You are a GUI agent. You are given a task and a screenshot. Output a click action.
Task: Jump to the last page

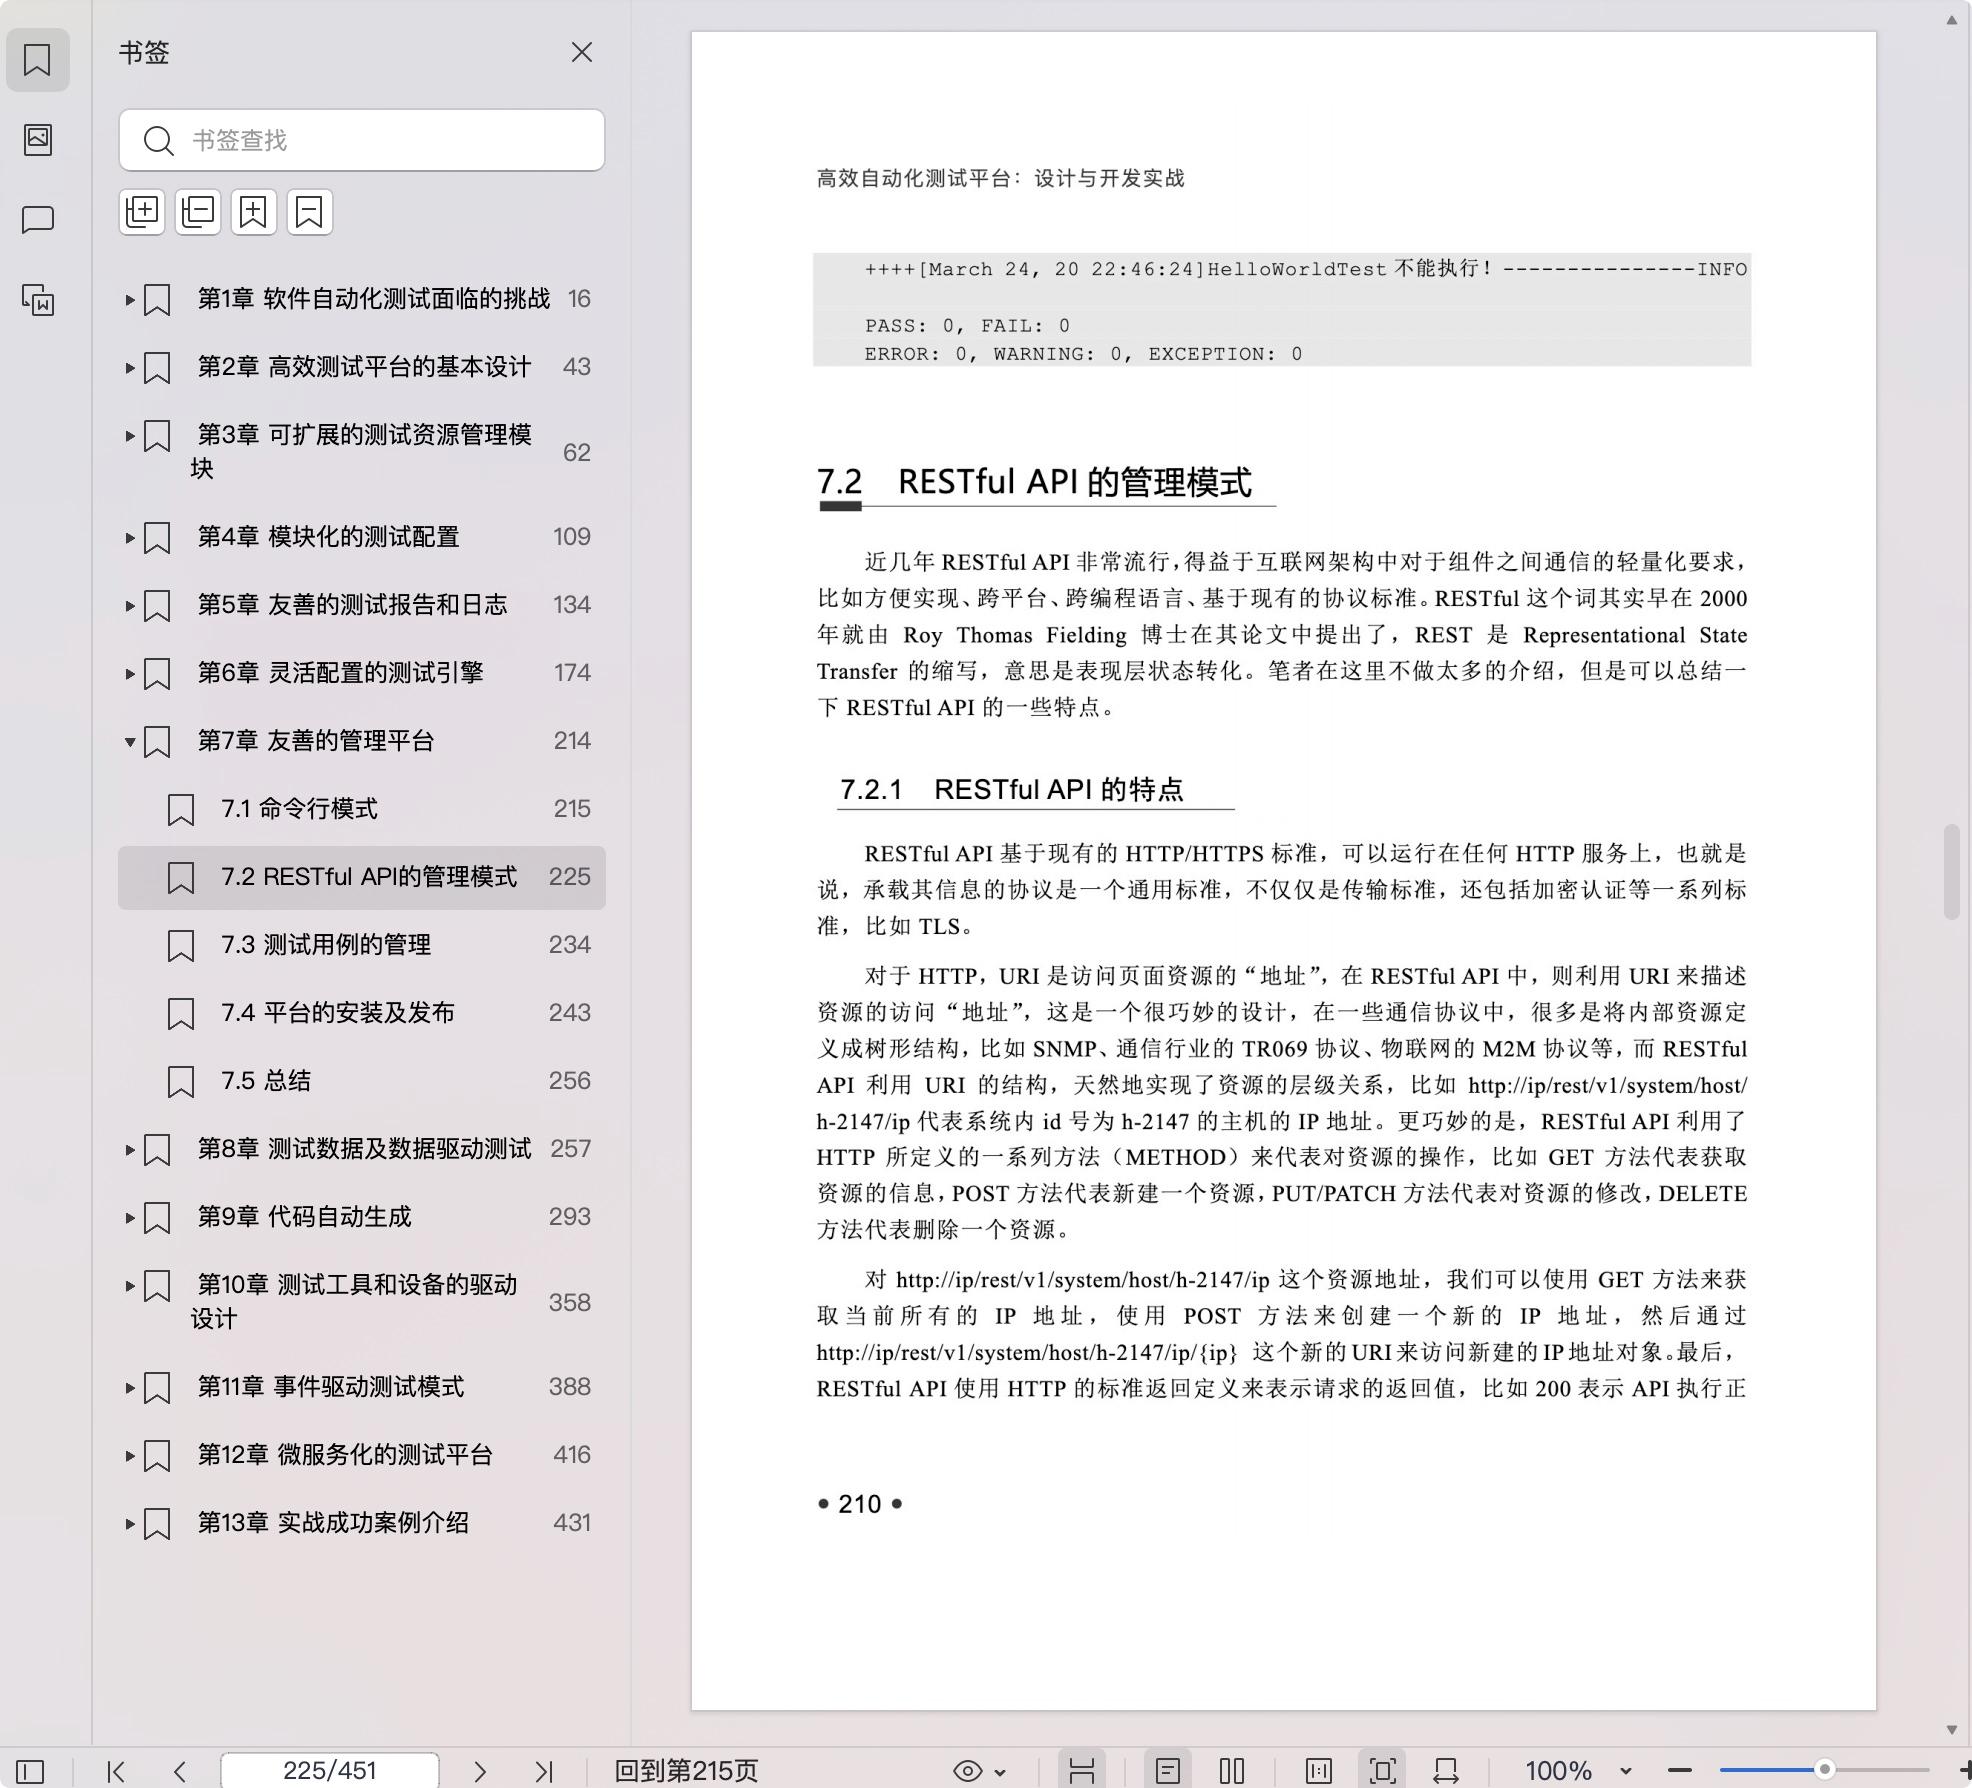click(x=544, y=1771)
